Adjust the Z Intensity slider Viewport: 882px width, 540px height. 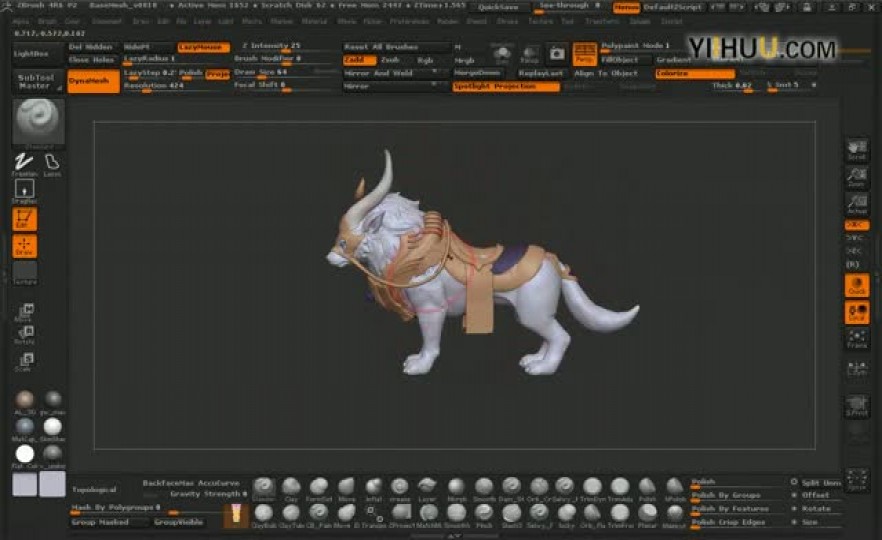(x=285, y=47)
